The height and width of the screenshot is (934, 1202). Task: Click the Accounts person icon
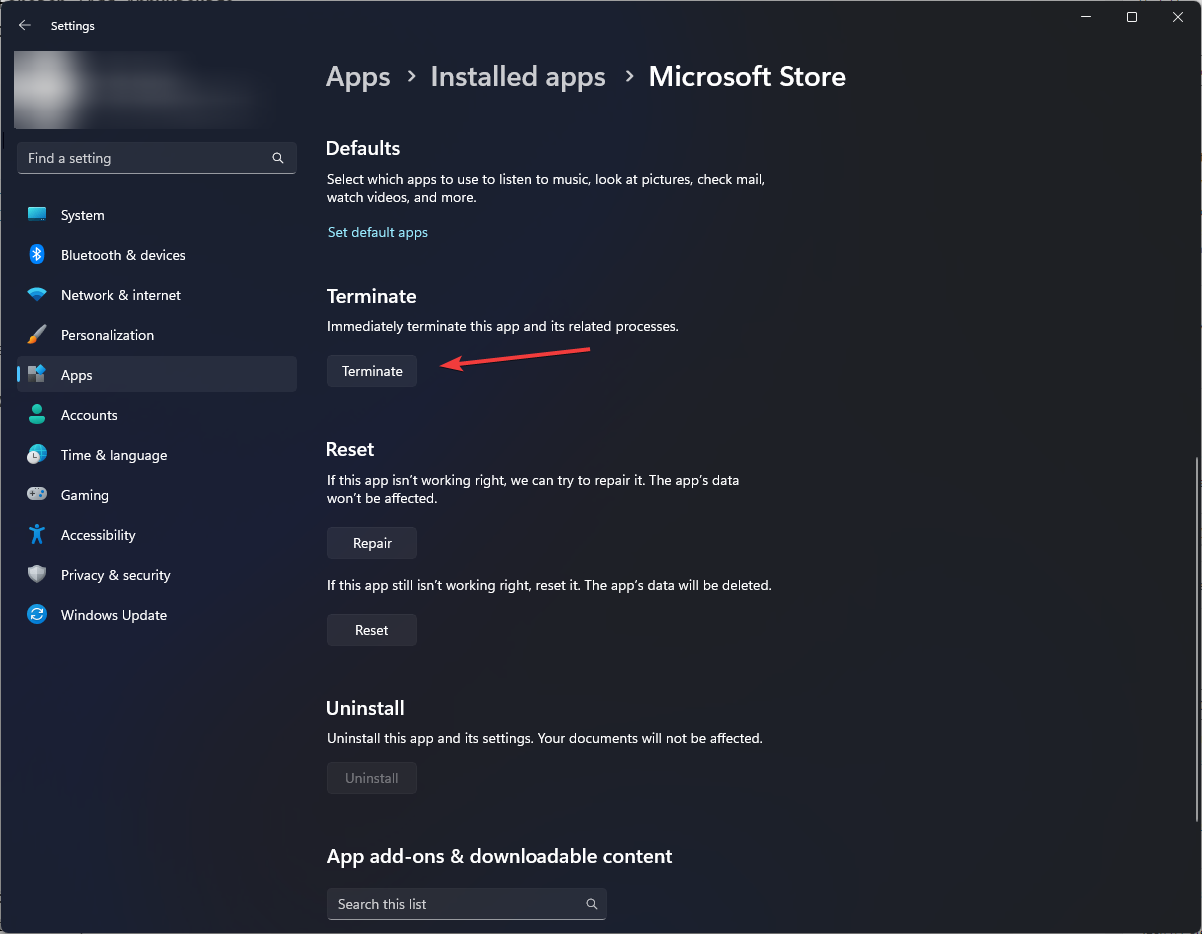click(37, 415)
